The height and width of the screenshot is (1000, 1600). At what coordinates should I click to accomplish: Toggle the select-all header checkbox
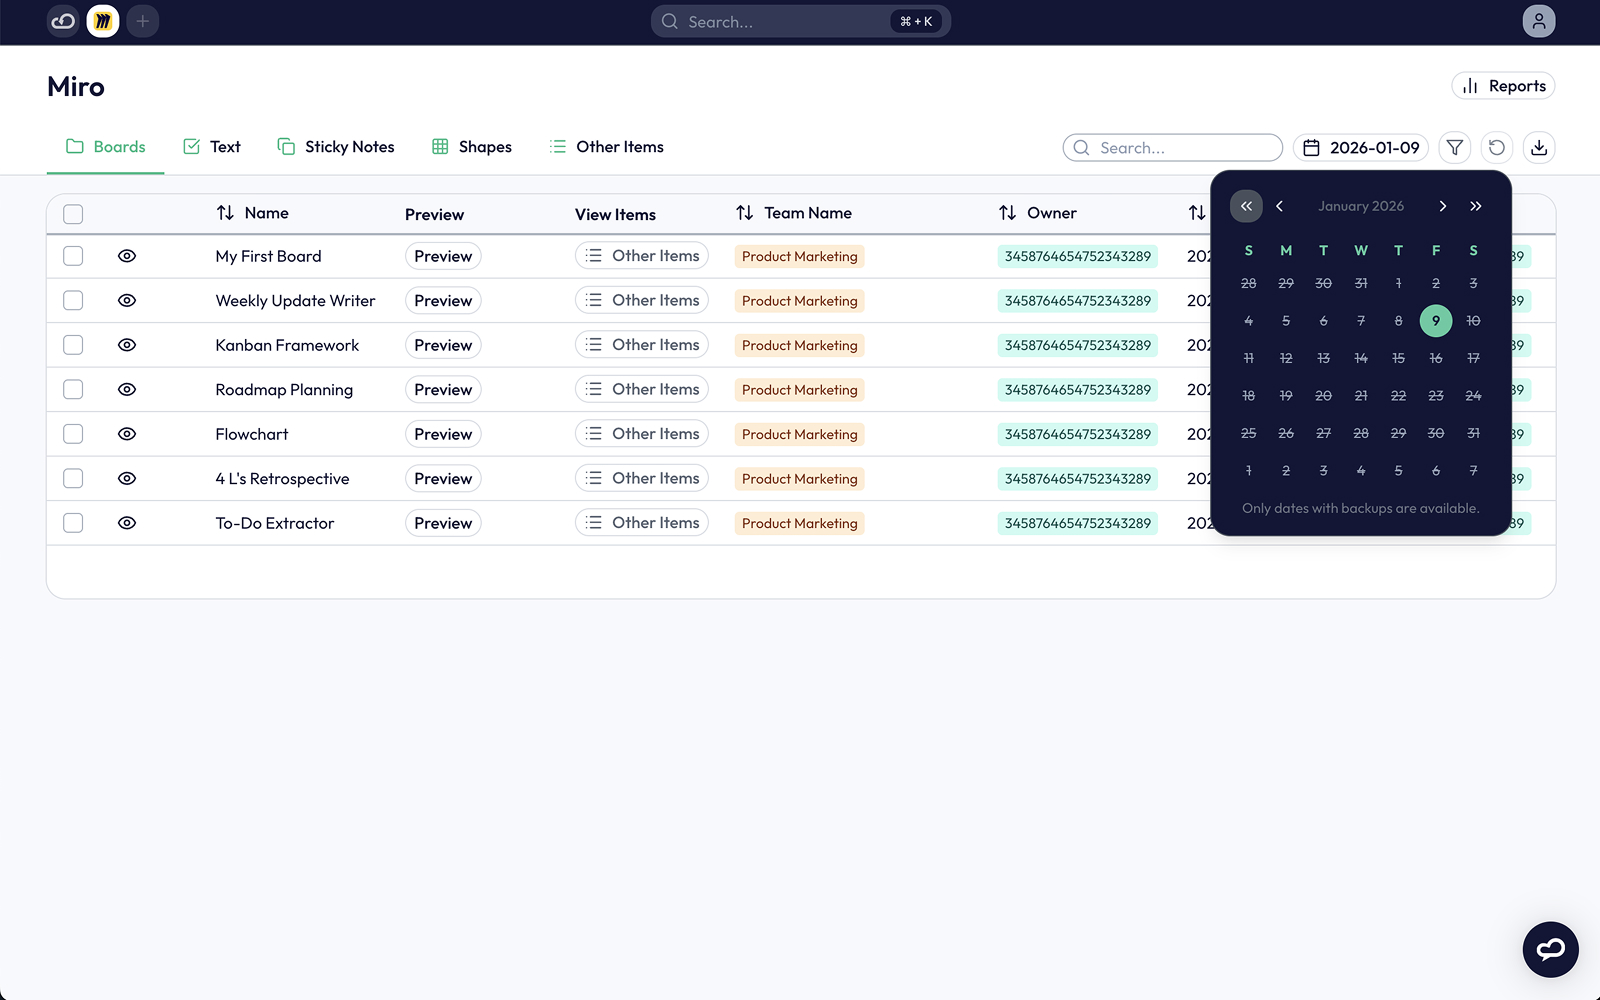click(73, 214)
